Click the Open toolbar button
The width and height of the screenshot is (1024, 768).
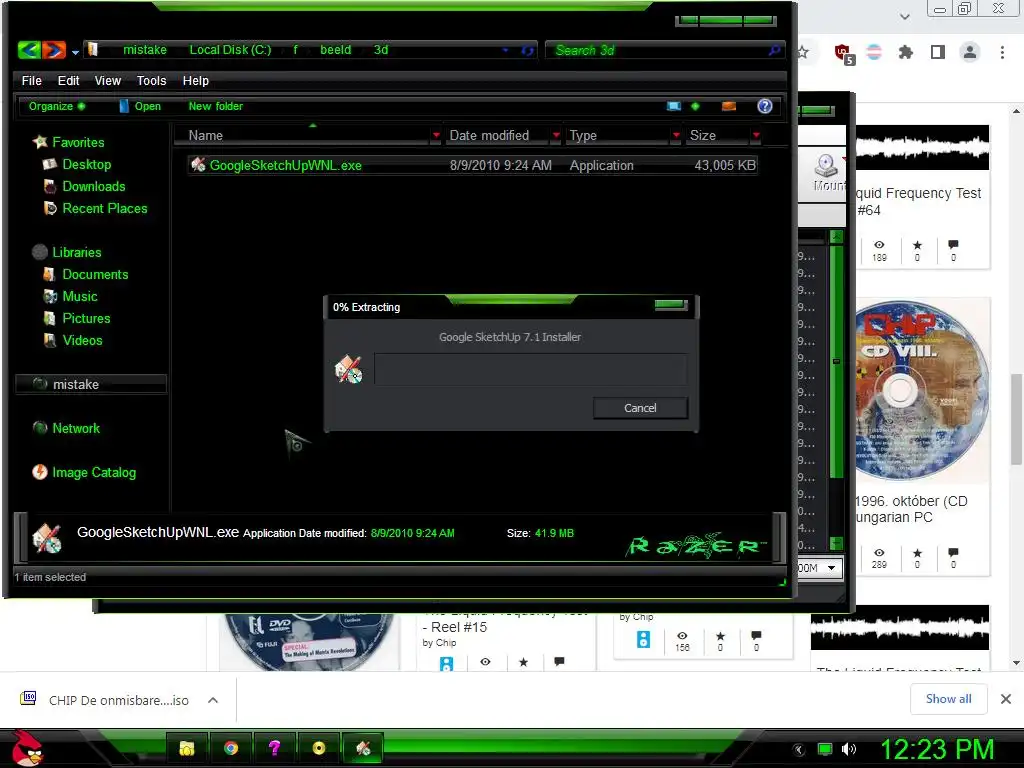pos(140,106)
